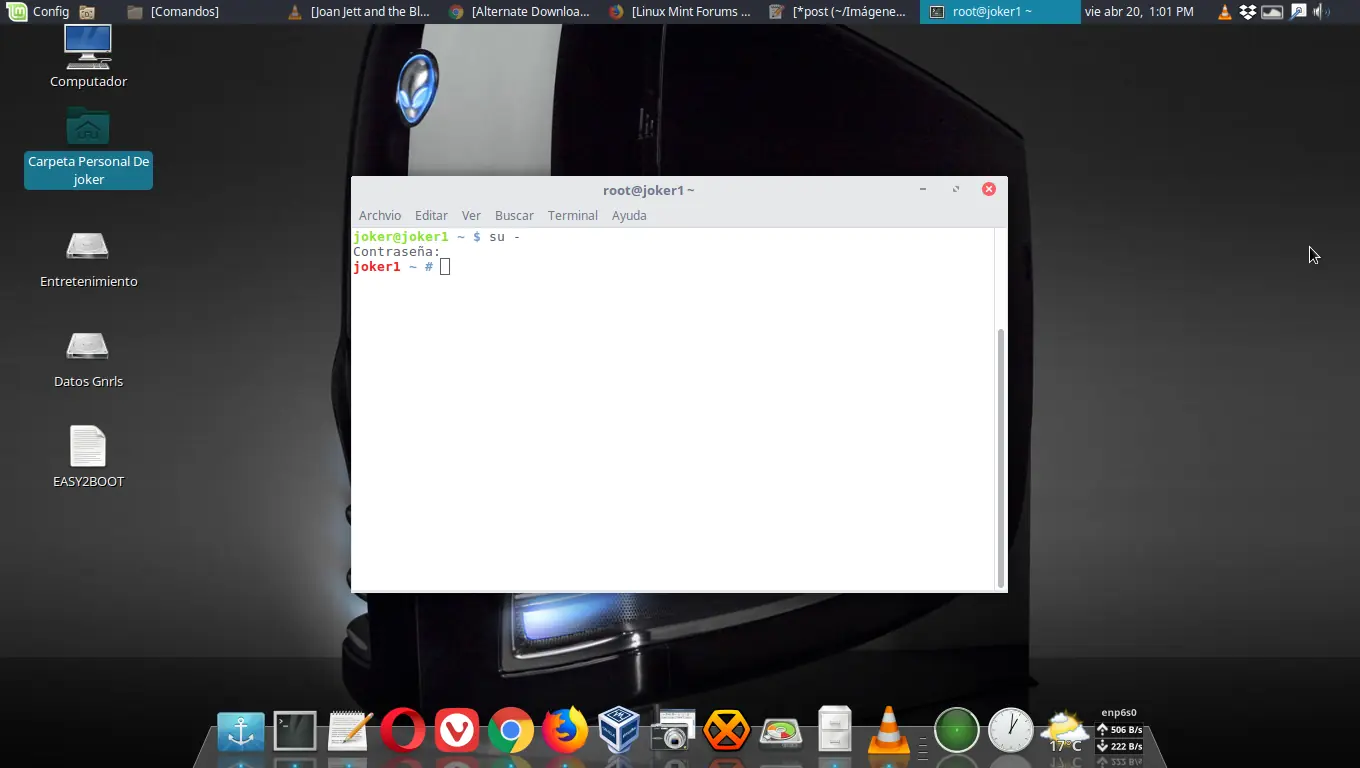Open the screenshot camera tool in dock
Screen dimensions: 1360x768
click(x=673, y=731)
